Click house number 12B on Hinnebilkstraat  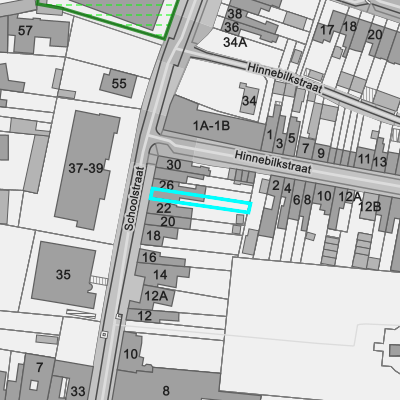[x=370, y=207]
